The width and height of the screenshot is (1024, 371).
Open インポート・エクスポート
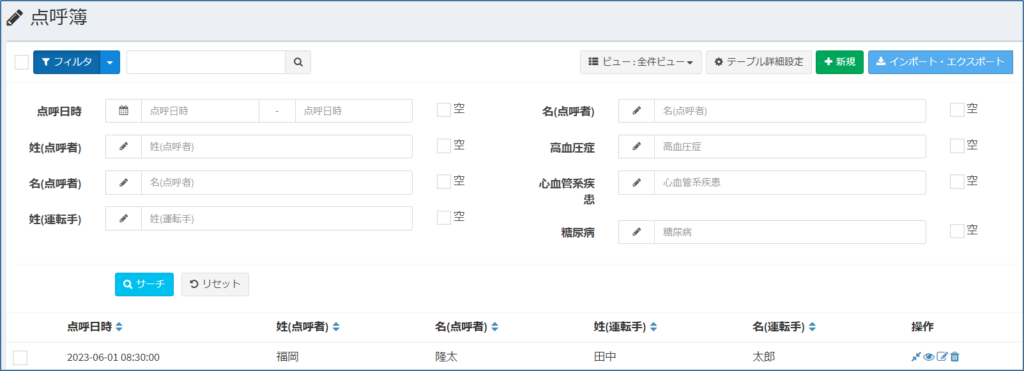[x=940, y=62]
